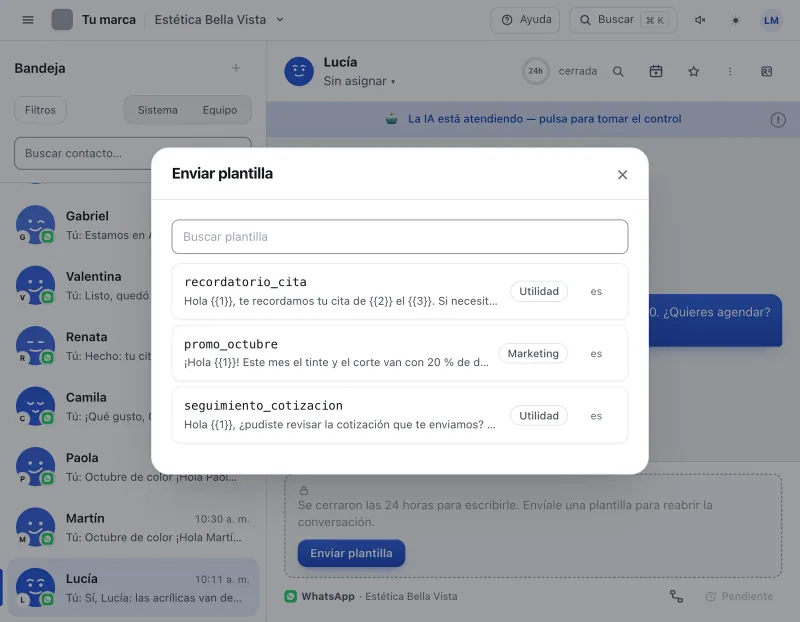Switch to the Equipo tab
Screen dimensions: 800x622
tap(220, 110)
